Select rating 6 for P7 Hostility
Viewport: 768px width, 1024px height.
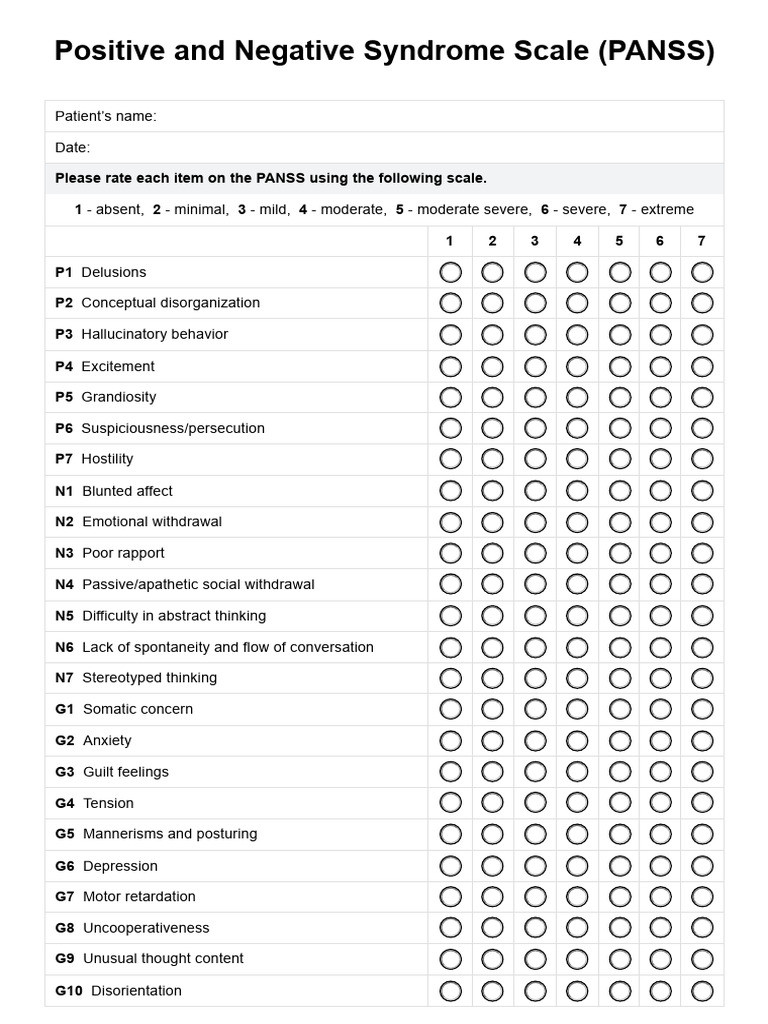point(660,459)
